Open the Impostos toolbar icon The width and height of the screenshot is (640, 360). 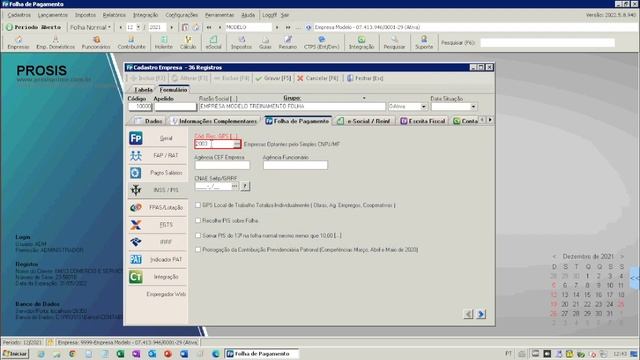[241, 42]
